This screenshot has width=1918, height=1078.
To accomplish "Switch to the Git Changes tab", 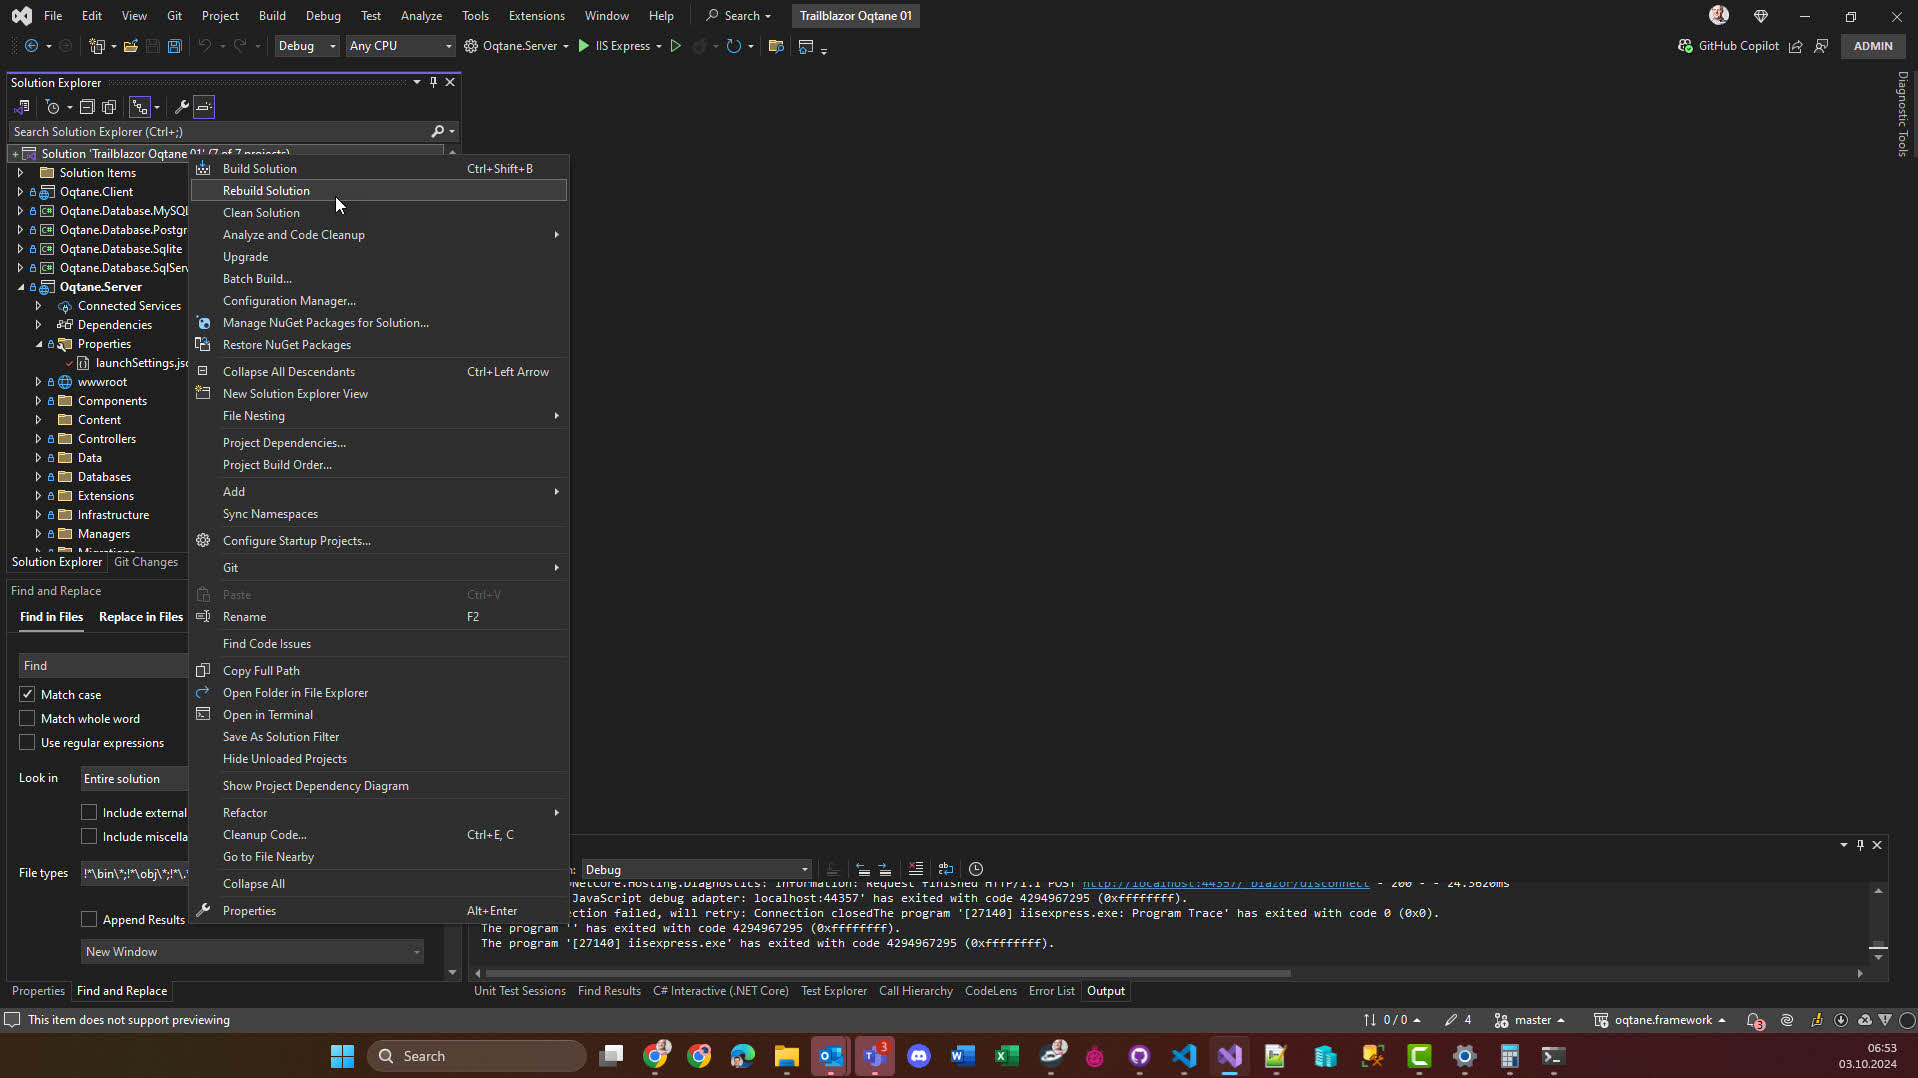I will [x=146, y=562].
